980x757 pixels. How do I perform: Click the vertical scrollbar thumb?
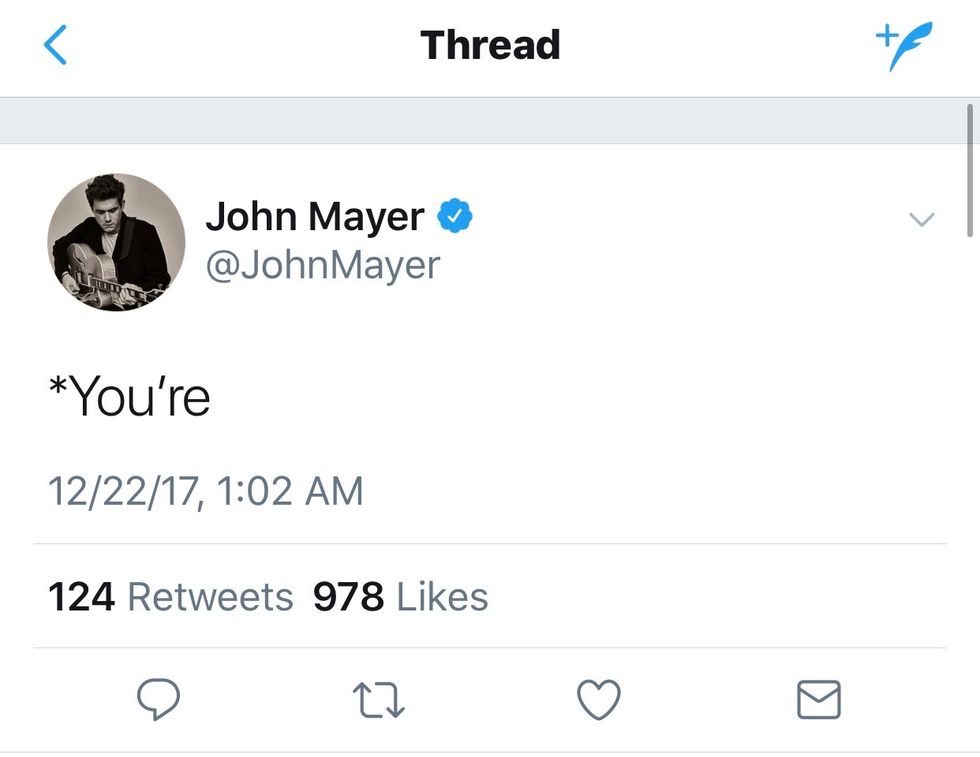[x=970, y=170]
